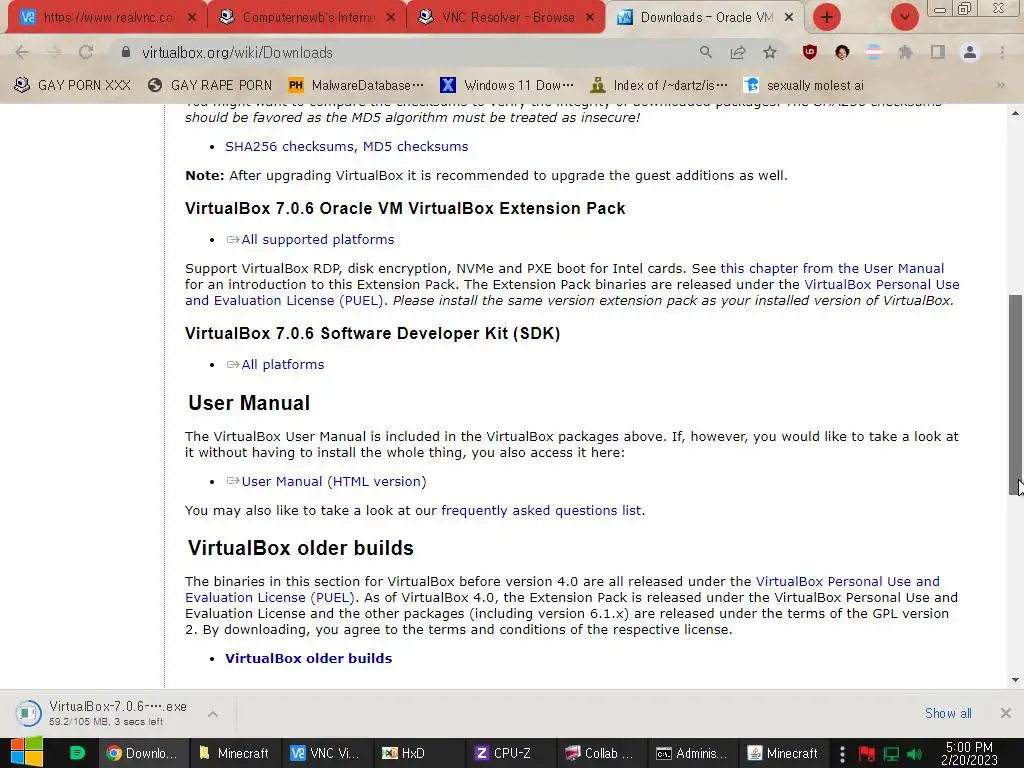
Task: Switch to the Minecraft Java taskbar window
Action: point(784,753)
